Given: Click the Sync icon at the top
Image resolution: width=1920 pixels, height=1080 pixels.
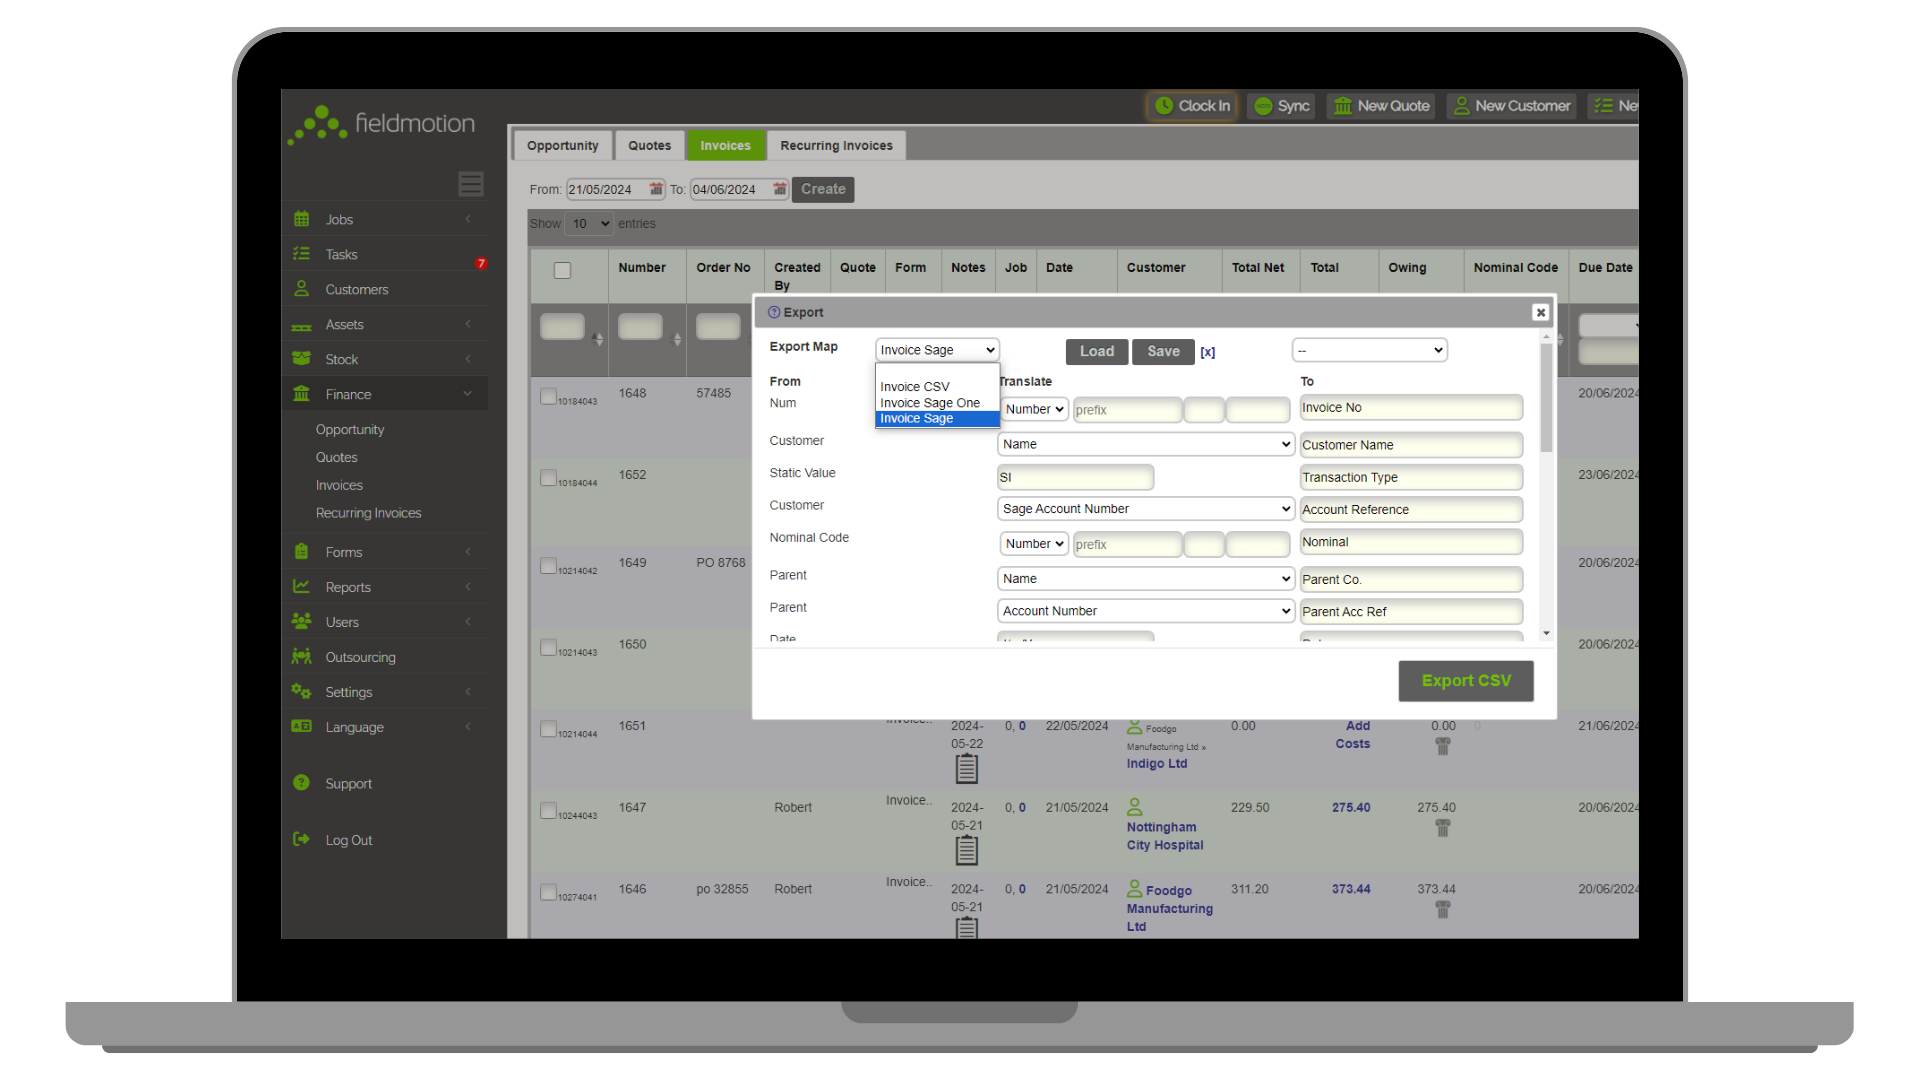Looking at the screenshot, I should point(1261,105).
